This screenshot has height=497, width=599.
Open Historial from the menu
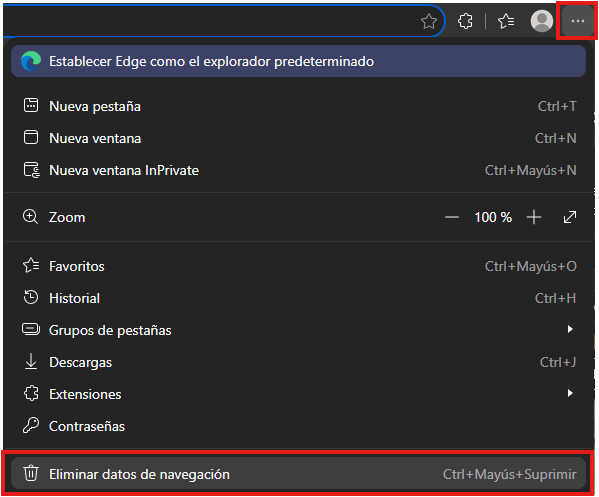[298, 298]
